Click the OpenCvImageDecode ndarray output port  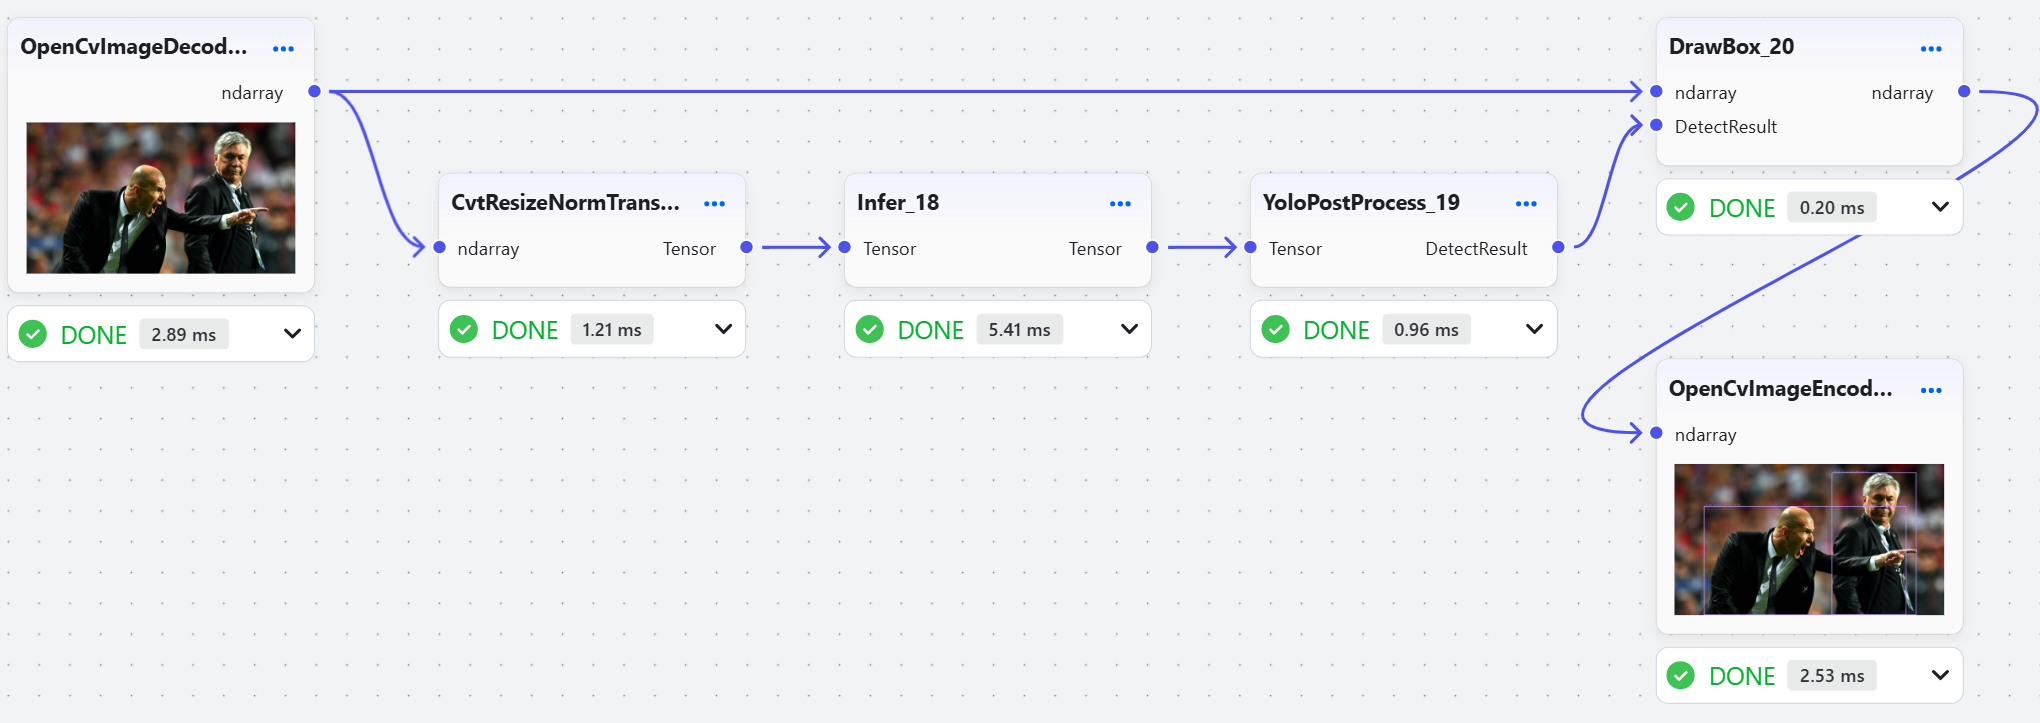click(314, 91)
